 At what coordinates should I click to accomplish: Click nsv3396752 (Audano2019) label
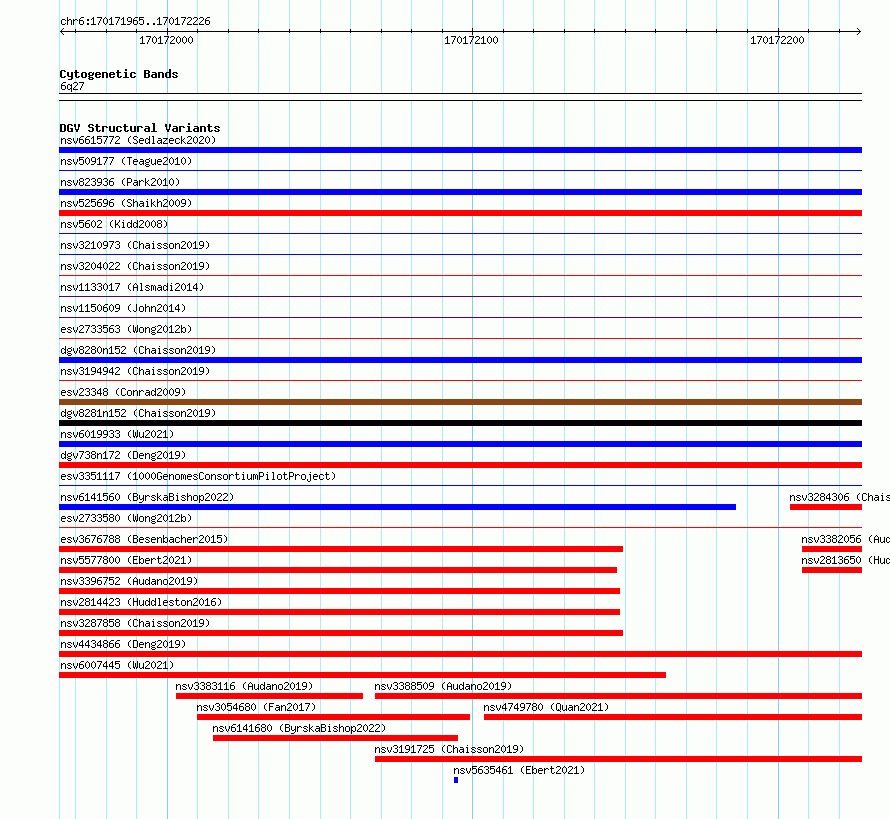pos(129,581)
